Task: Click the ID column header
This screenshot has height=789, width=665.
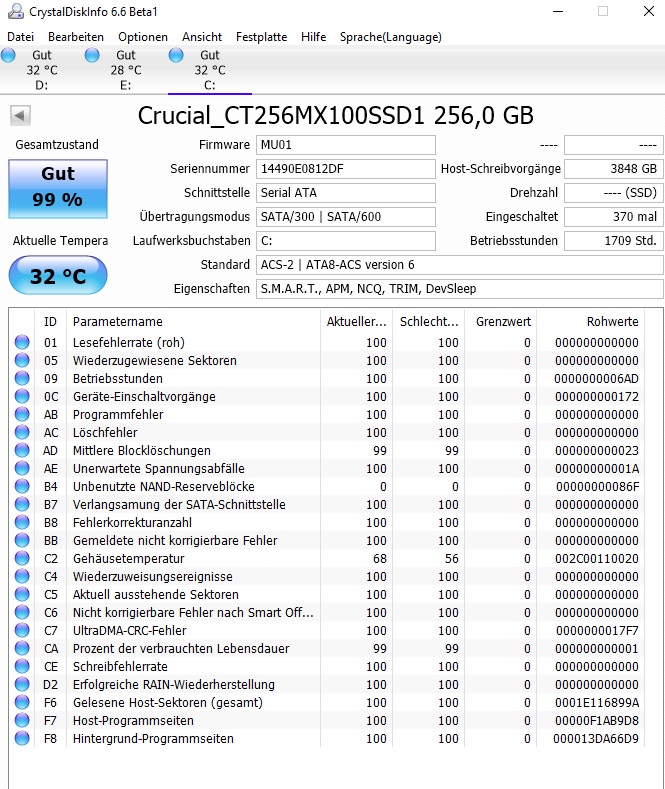Action: click(x=50, y=322)
